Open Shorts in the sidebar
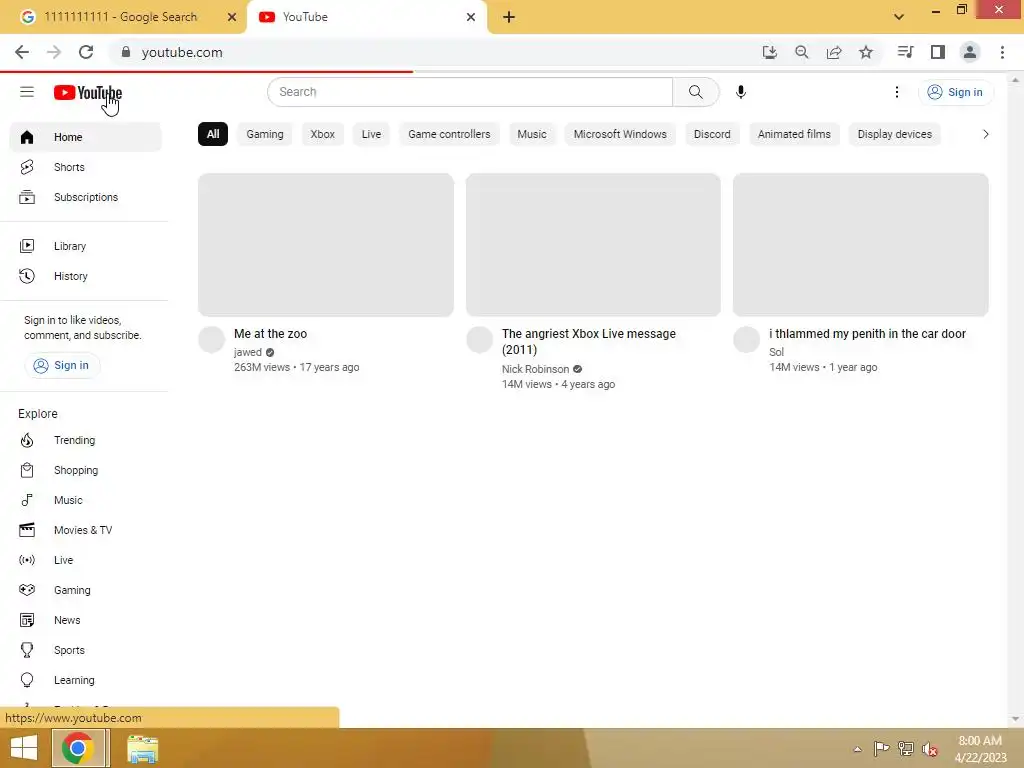Viewport: 1024px width, 768px height. click(x=86, y=167)
